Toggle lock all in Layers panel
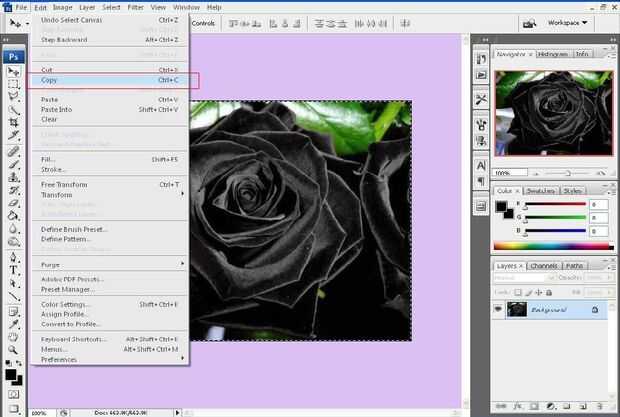The image size is (620, 417). tap(549, 292)
